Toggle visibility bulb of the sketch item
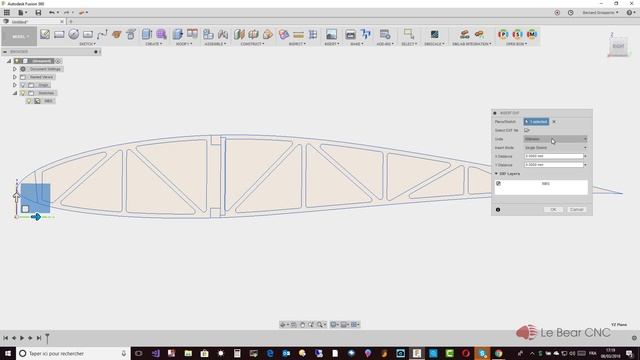The height and width of the screenshot is (360, 640). coord(29,101)
